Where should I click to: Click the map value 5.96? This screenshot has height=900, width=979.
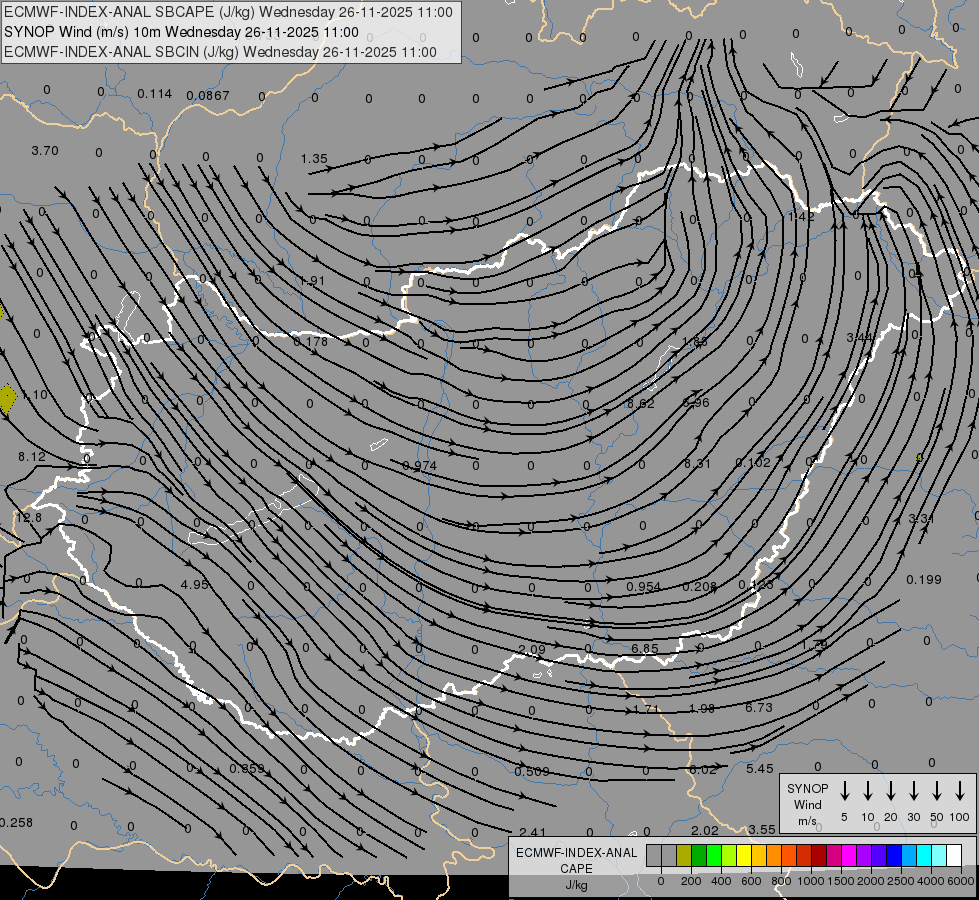point(696,402)
